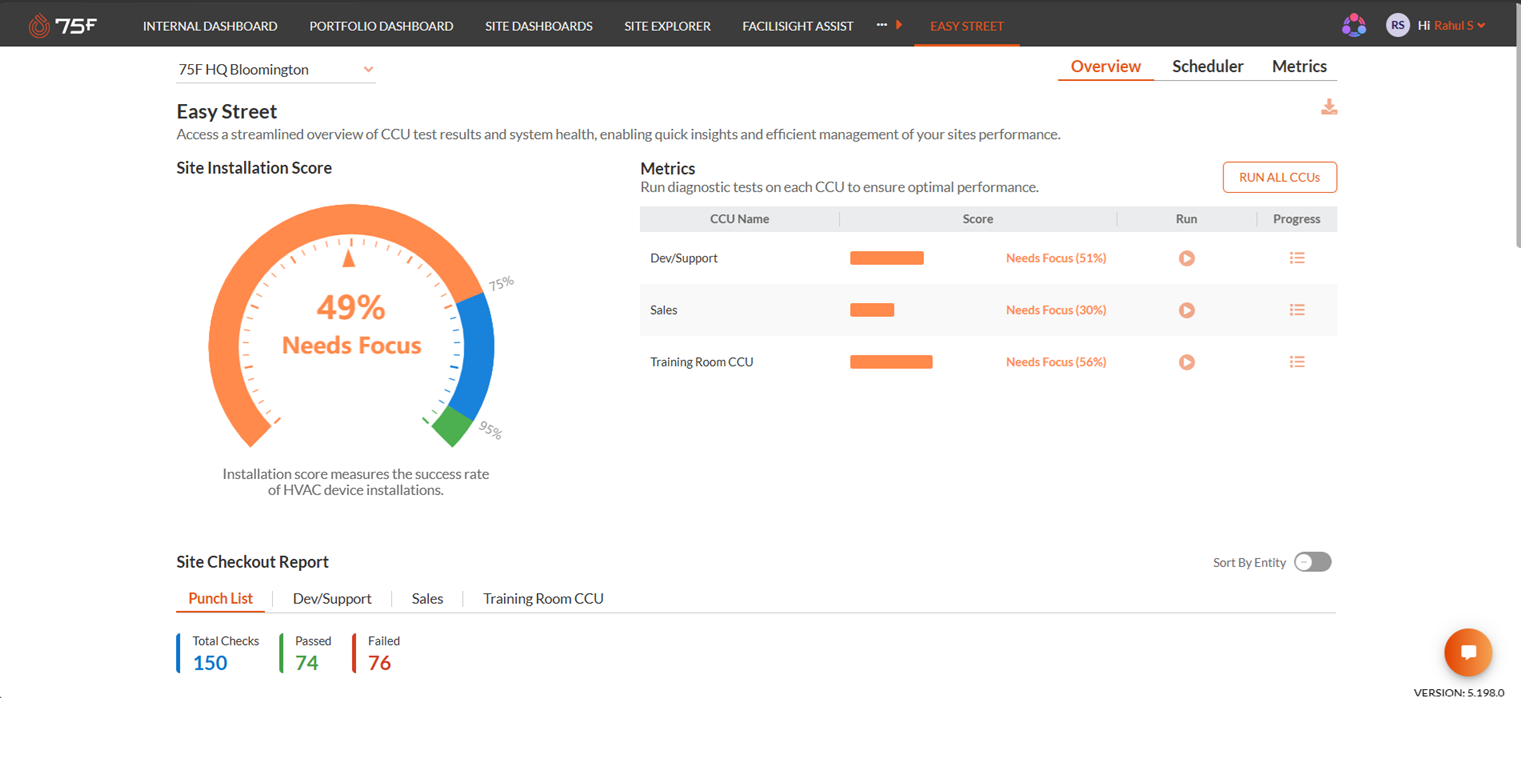Open Site Explorer

tap(667, 26)
